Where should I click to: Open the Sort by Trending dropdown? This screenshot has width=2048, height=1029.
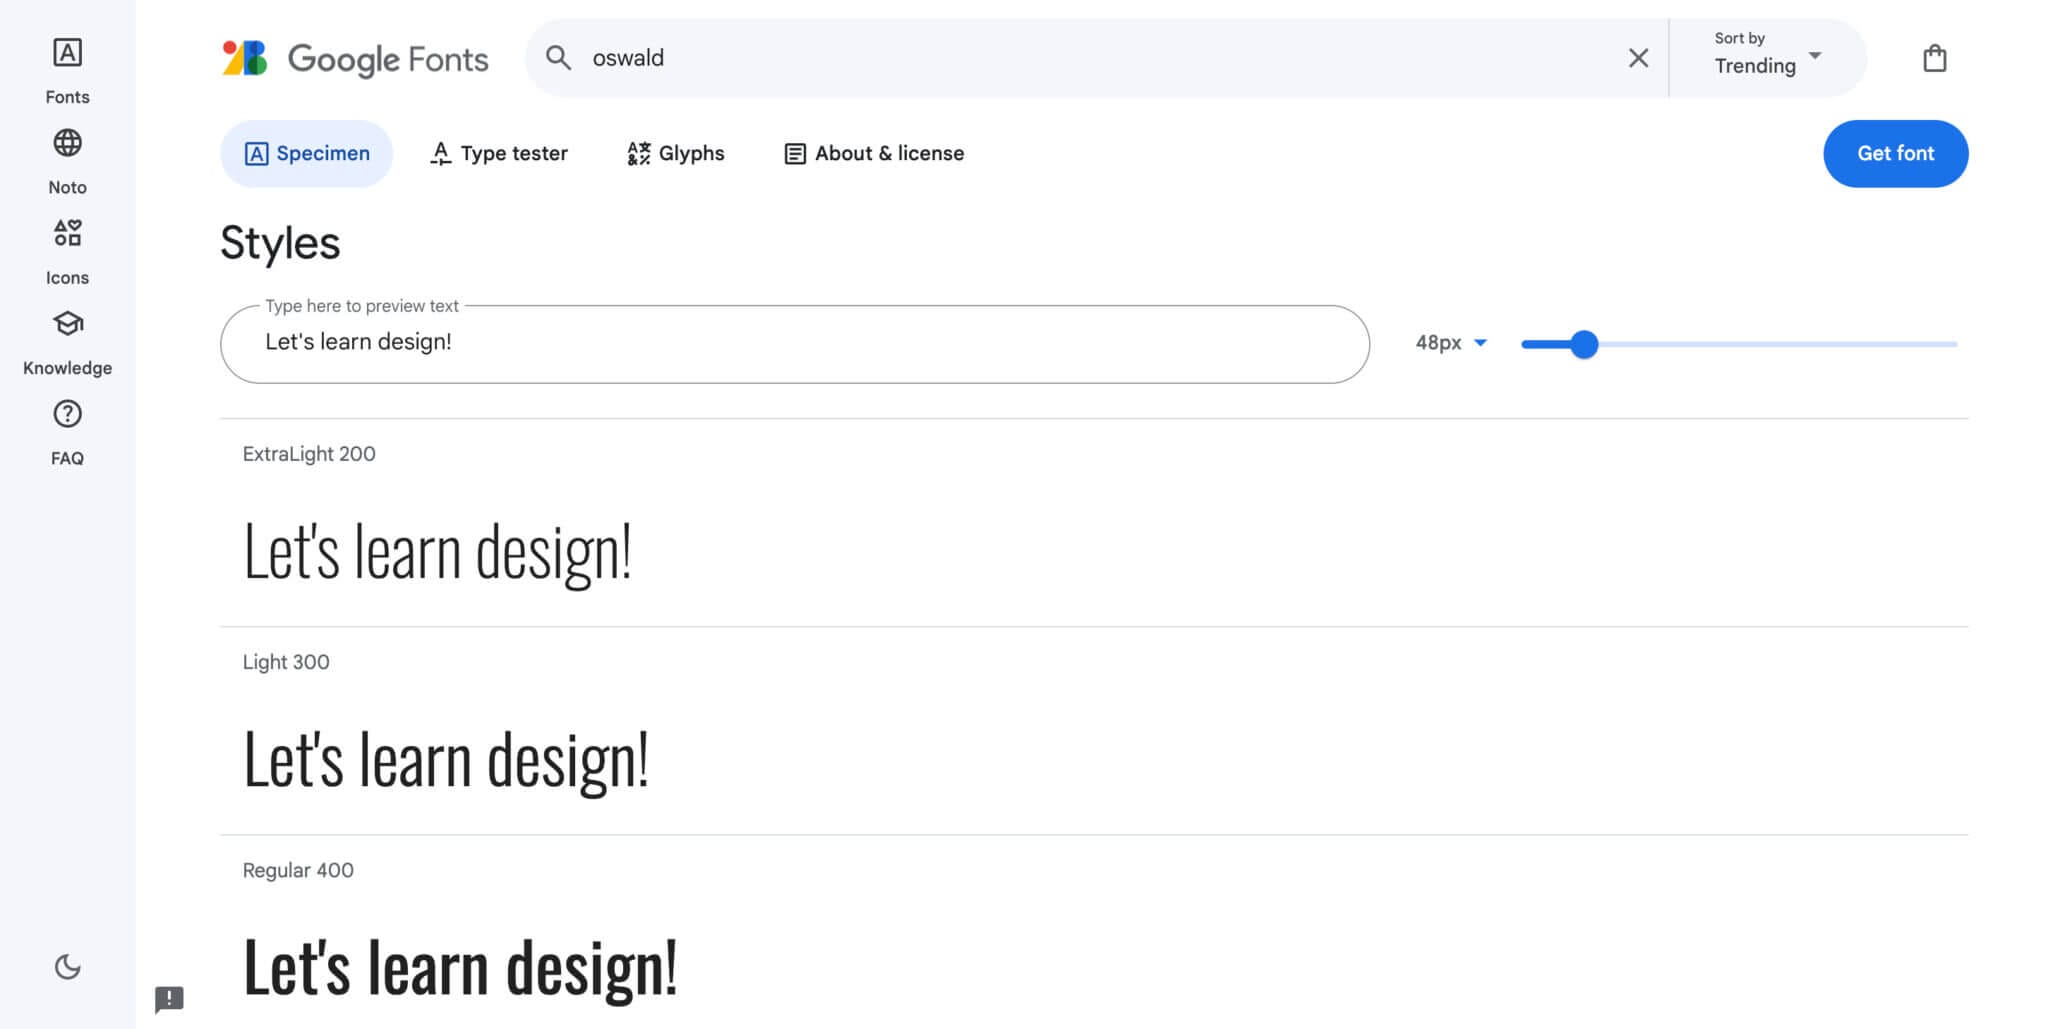tap(1767, 58)
